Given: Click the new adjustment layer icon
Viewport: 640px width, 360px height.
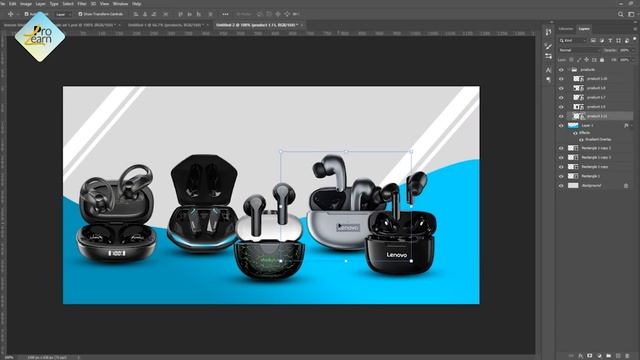Looking at the screenshot, I should point(599,356).
